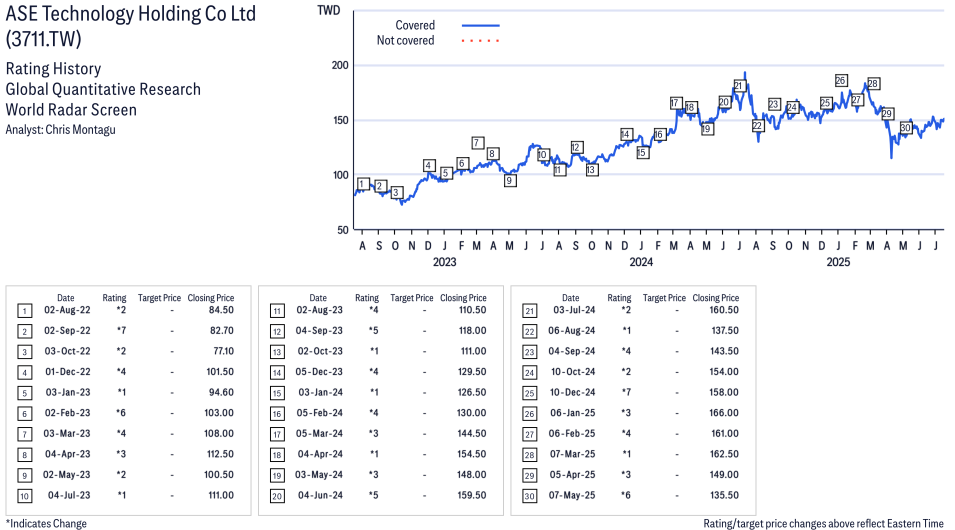955x530 pixels.
Task: Click the date 07-May-25
Action: click(x=572, y=495)
